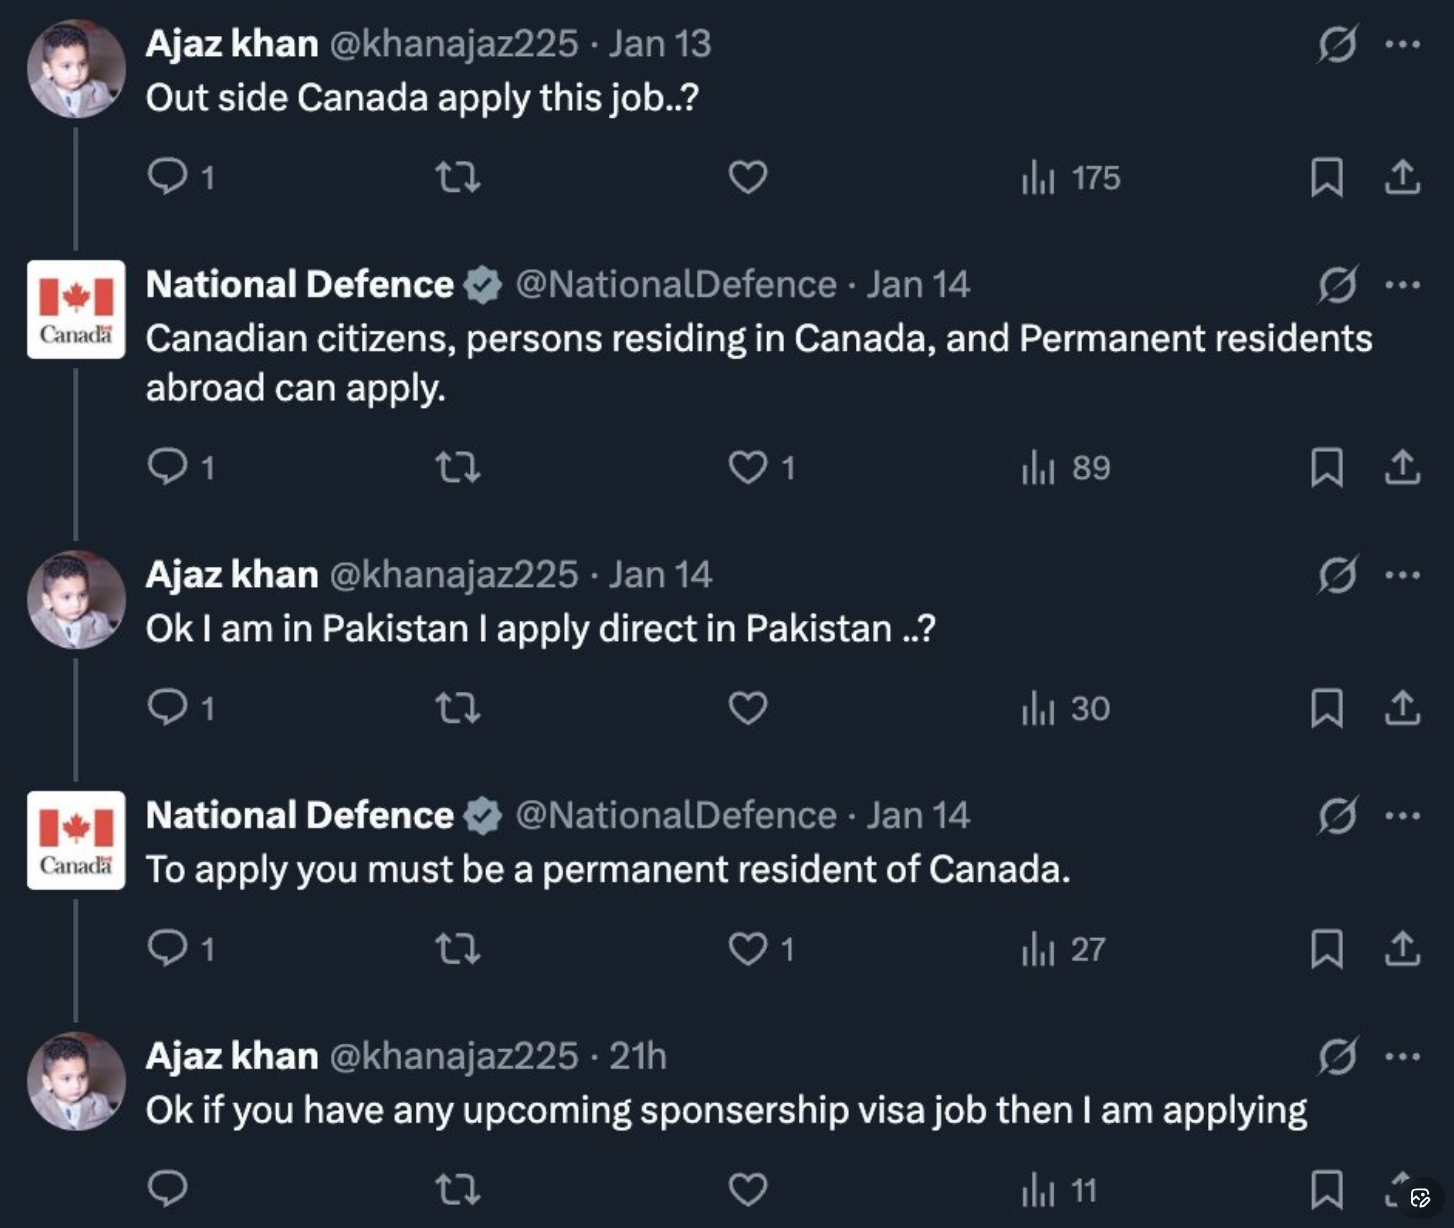
Task: Open more options for the 'Pakistan' tweet
Action: pos(1402,575)
